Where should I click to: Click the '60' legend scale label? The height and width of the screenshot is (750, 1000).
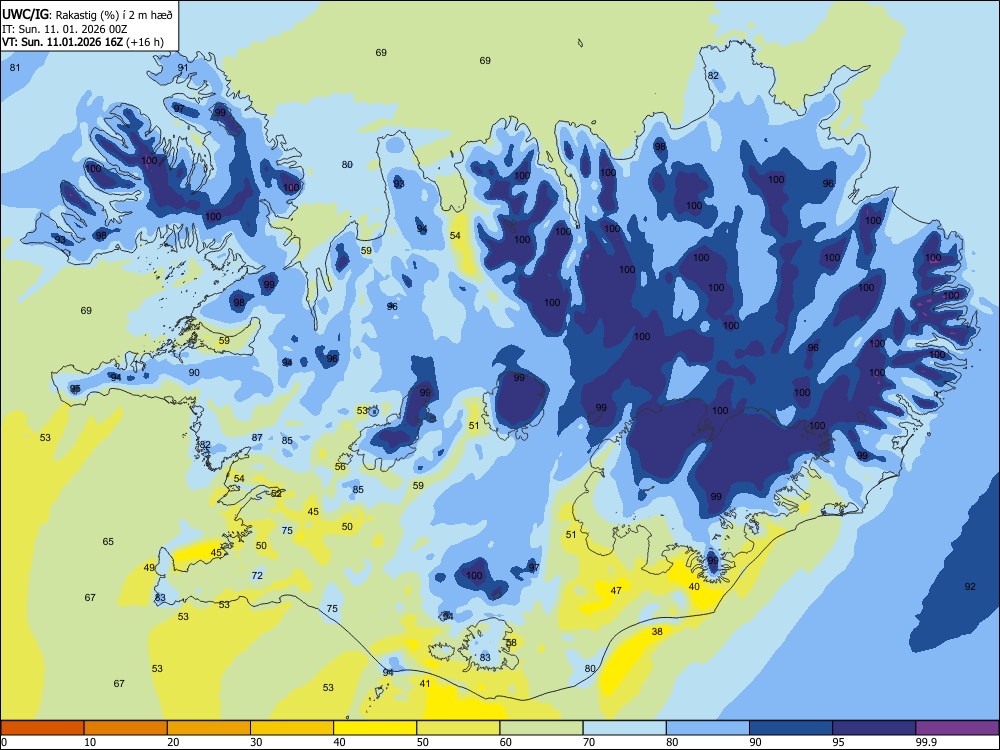tap(506, 742)
